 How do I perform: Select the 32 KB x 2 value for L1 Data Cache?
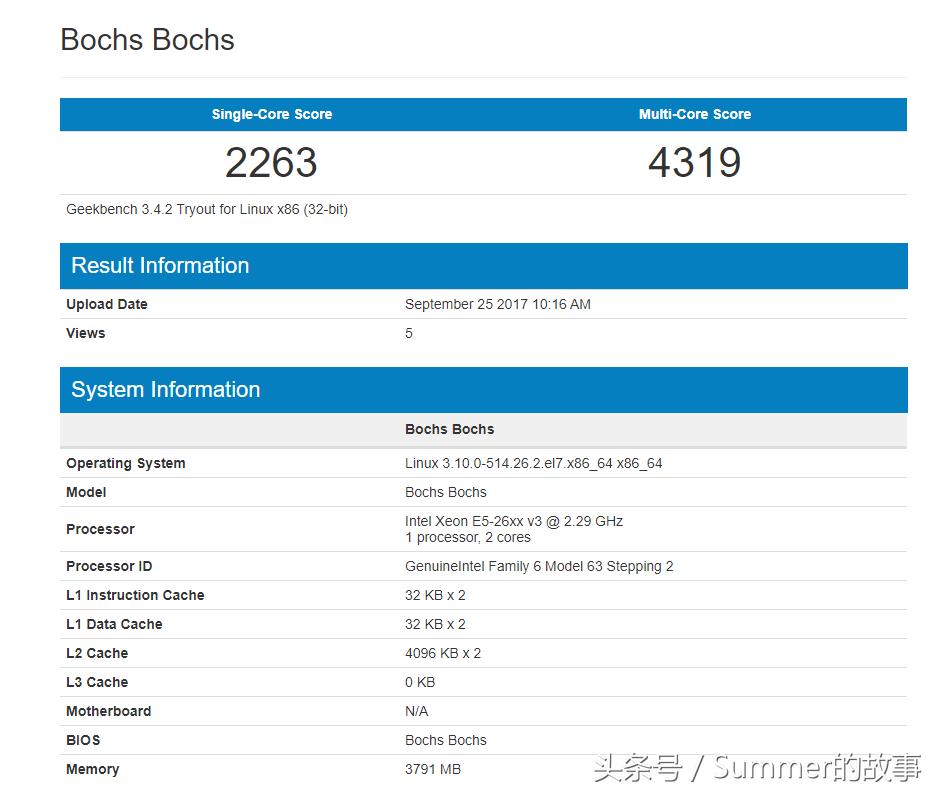coord(435,624)
